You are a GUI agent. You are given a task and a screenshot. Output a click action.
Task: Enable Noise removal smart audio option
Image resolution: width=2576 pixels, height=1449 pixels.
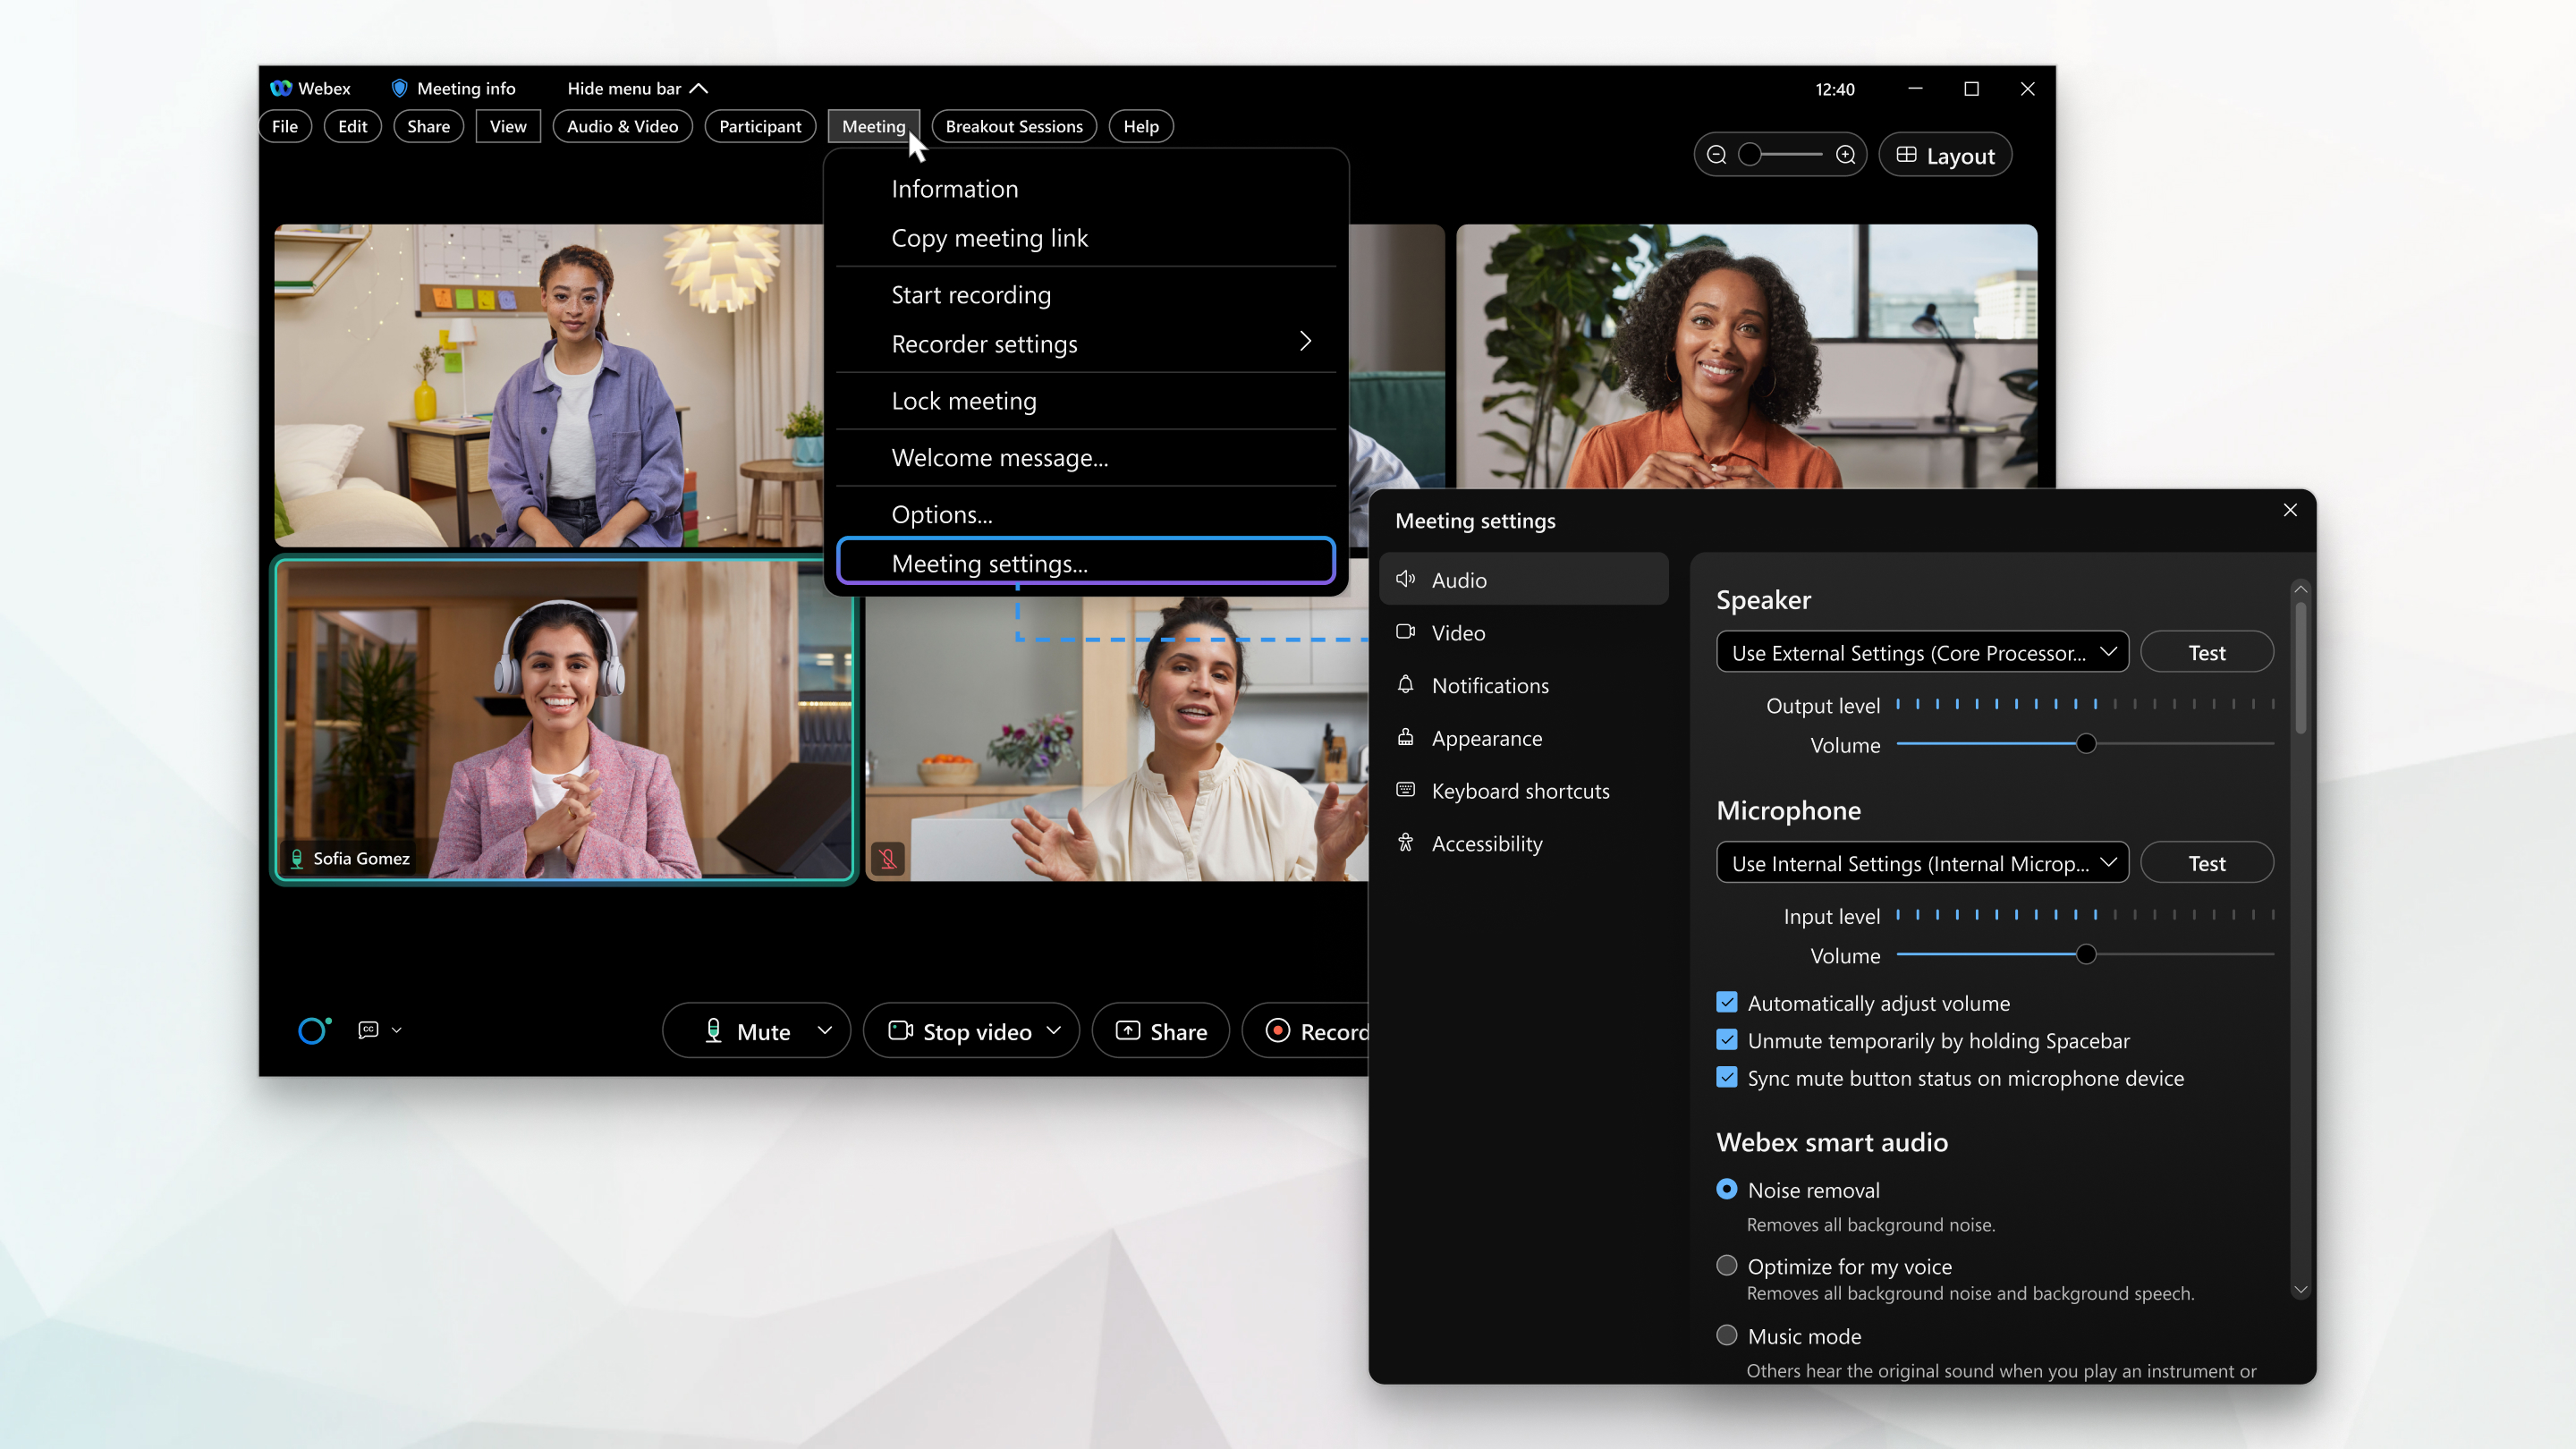(x=1725, y=1189)
